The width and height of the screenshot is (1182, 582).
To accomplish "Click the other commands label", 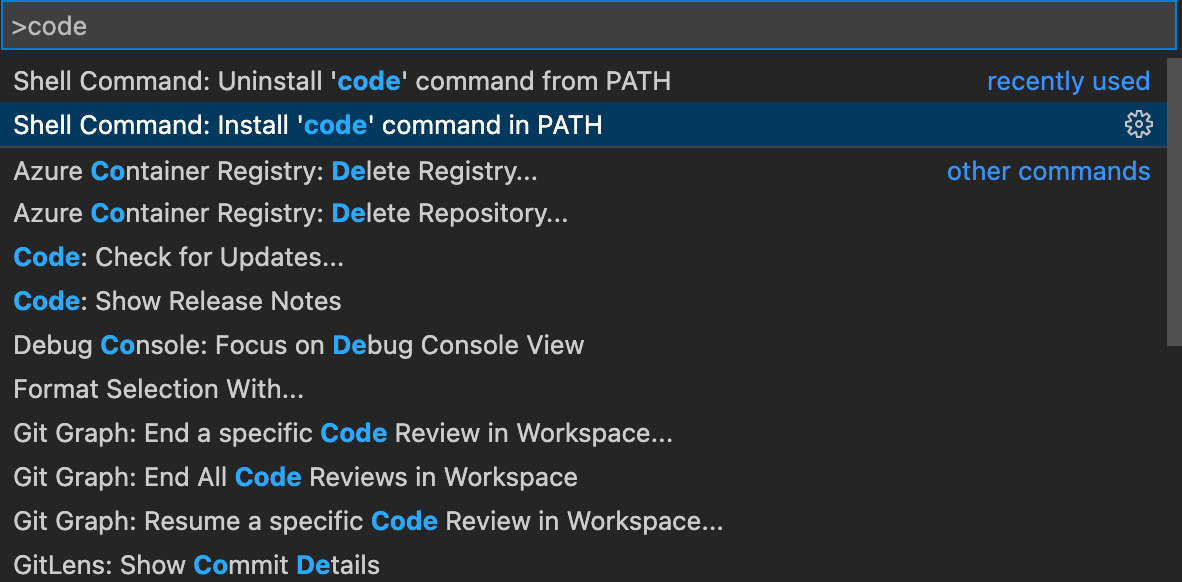I will [1048, 170].
